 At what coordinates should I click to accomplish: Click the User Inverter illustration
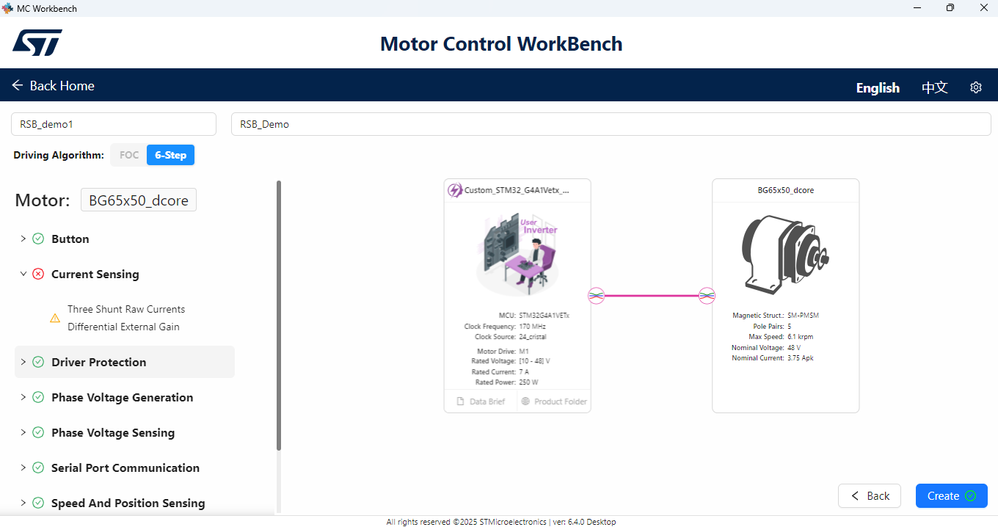coord(517,255)
